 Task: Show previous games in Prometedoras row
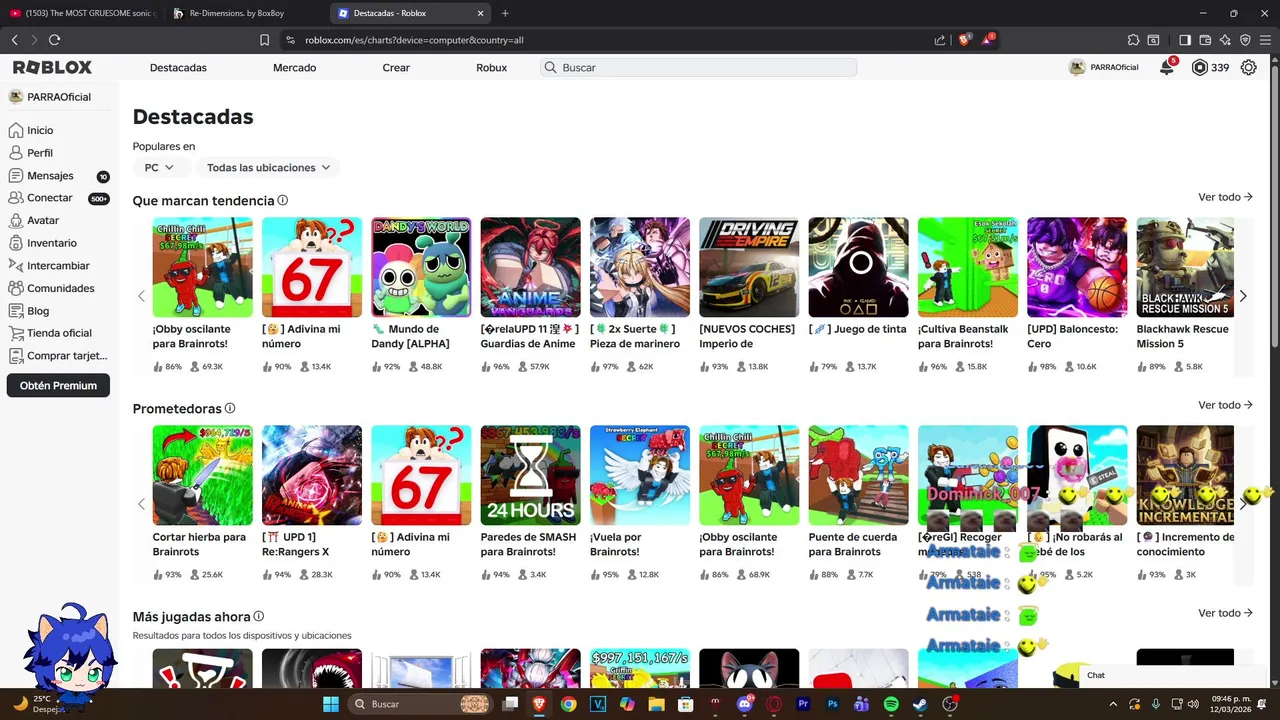141,504
